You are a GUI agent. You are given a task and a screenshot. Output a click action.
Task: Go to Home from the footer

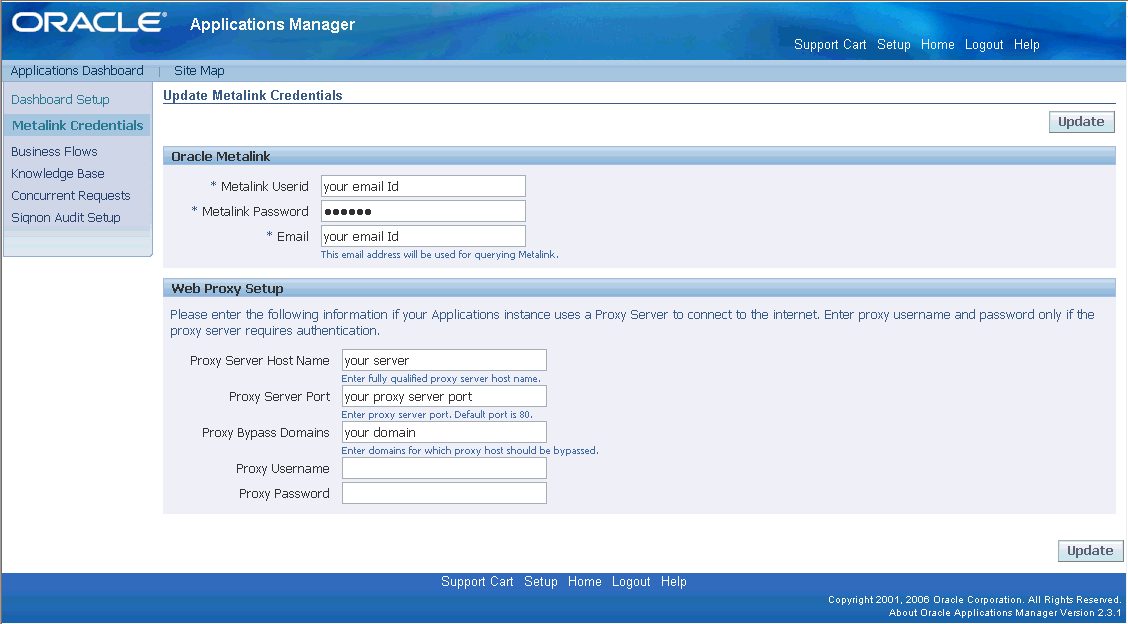pyautogui.click(x=584, y=582)
